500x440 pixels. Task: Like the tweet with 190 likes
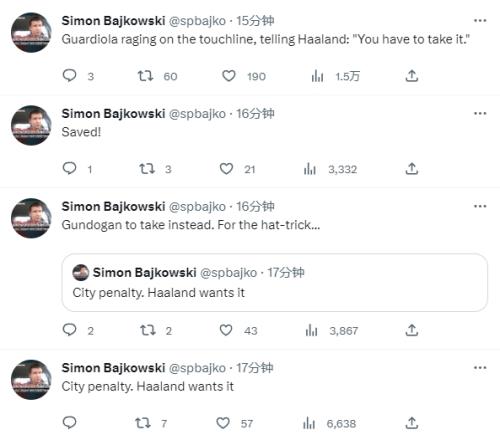[x=229, y=76]
